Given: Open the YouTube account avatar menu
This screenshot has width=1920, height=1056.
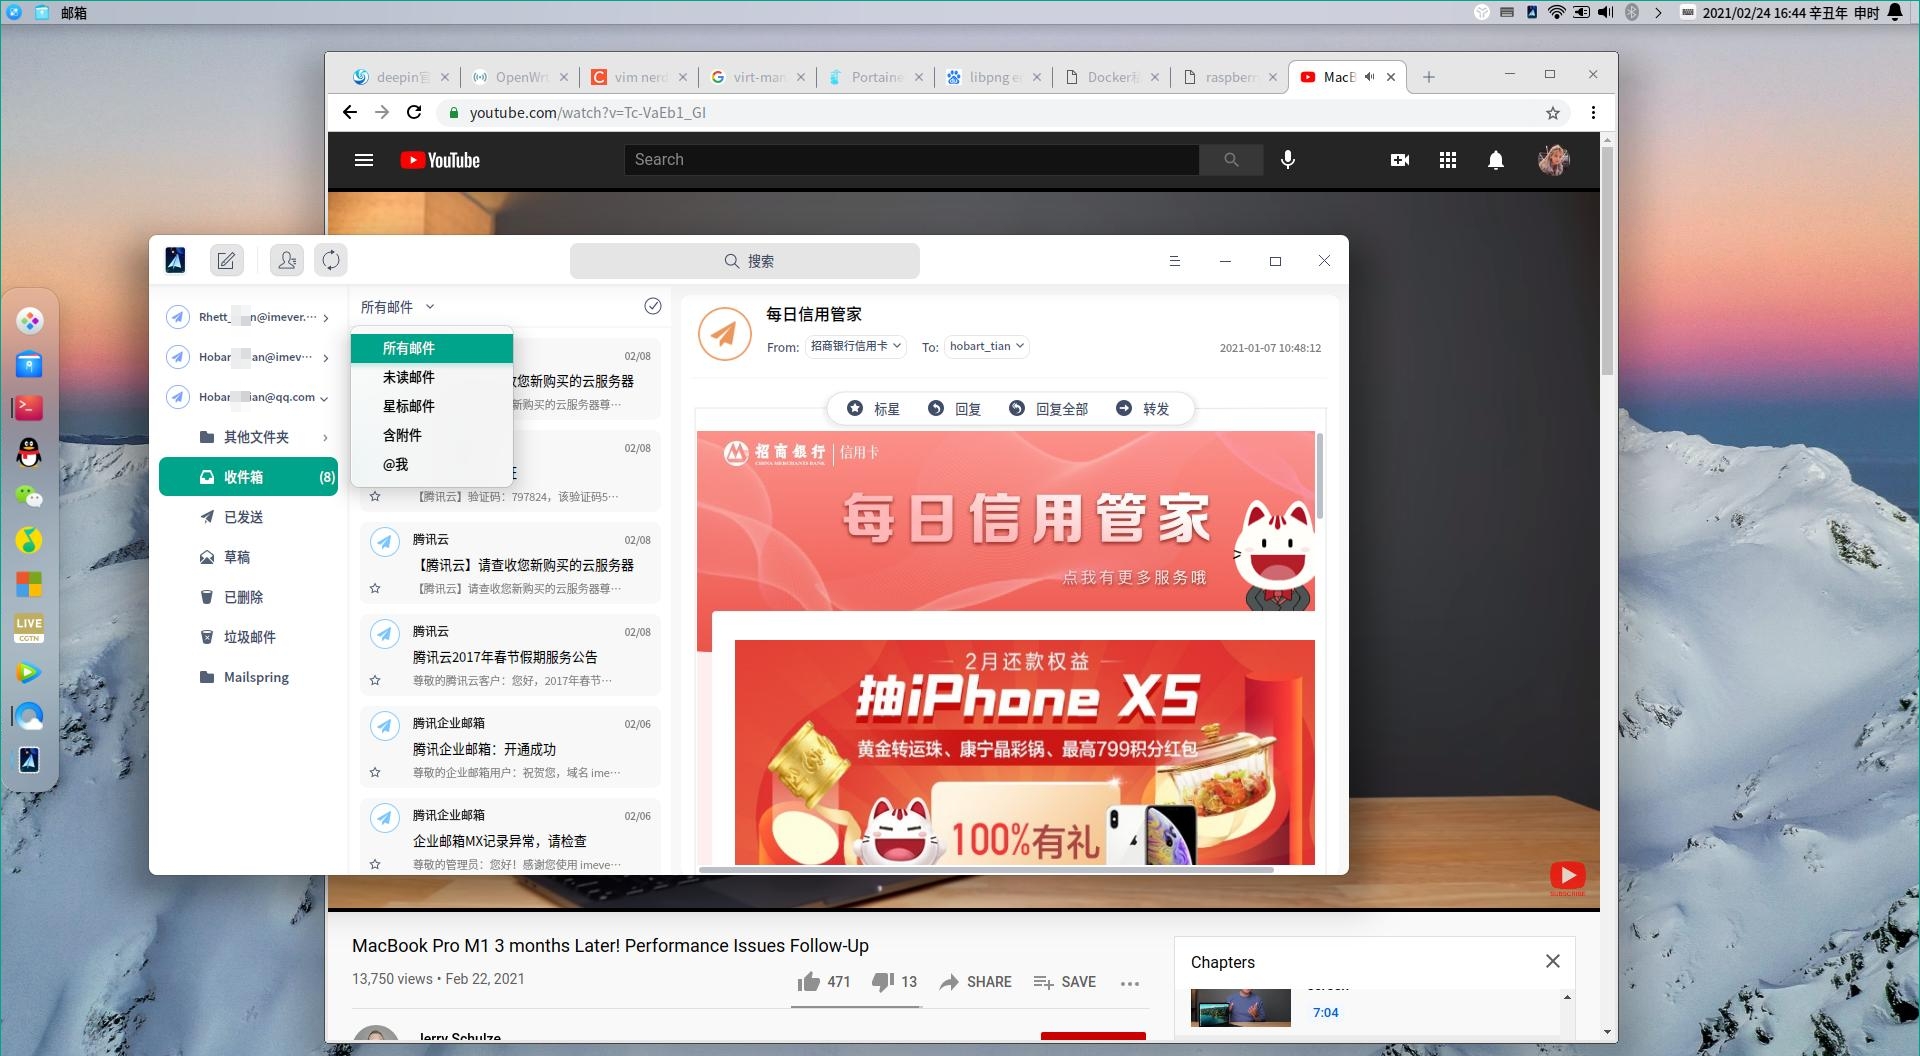Looking at the screenshot, I should click(1554, 160).
